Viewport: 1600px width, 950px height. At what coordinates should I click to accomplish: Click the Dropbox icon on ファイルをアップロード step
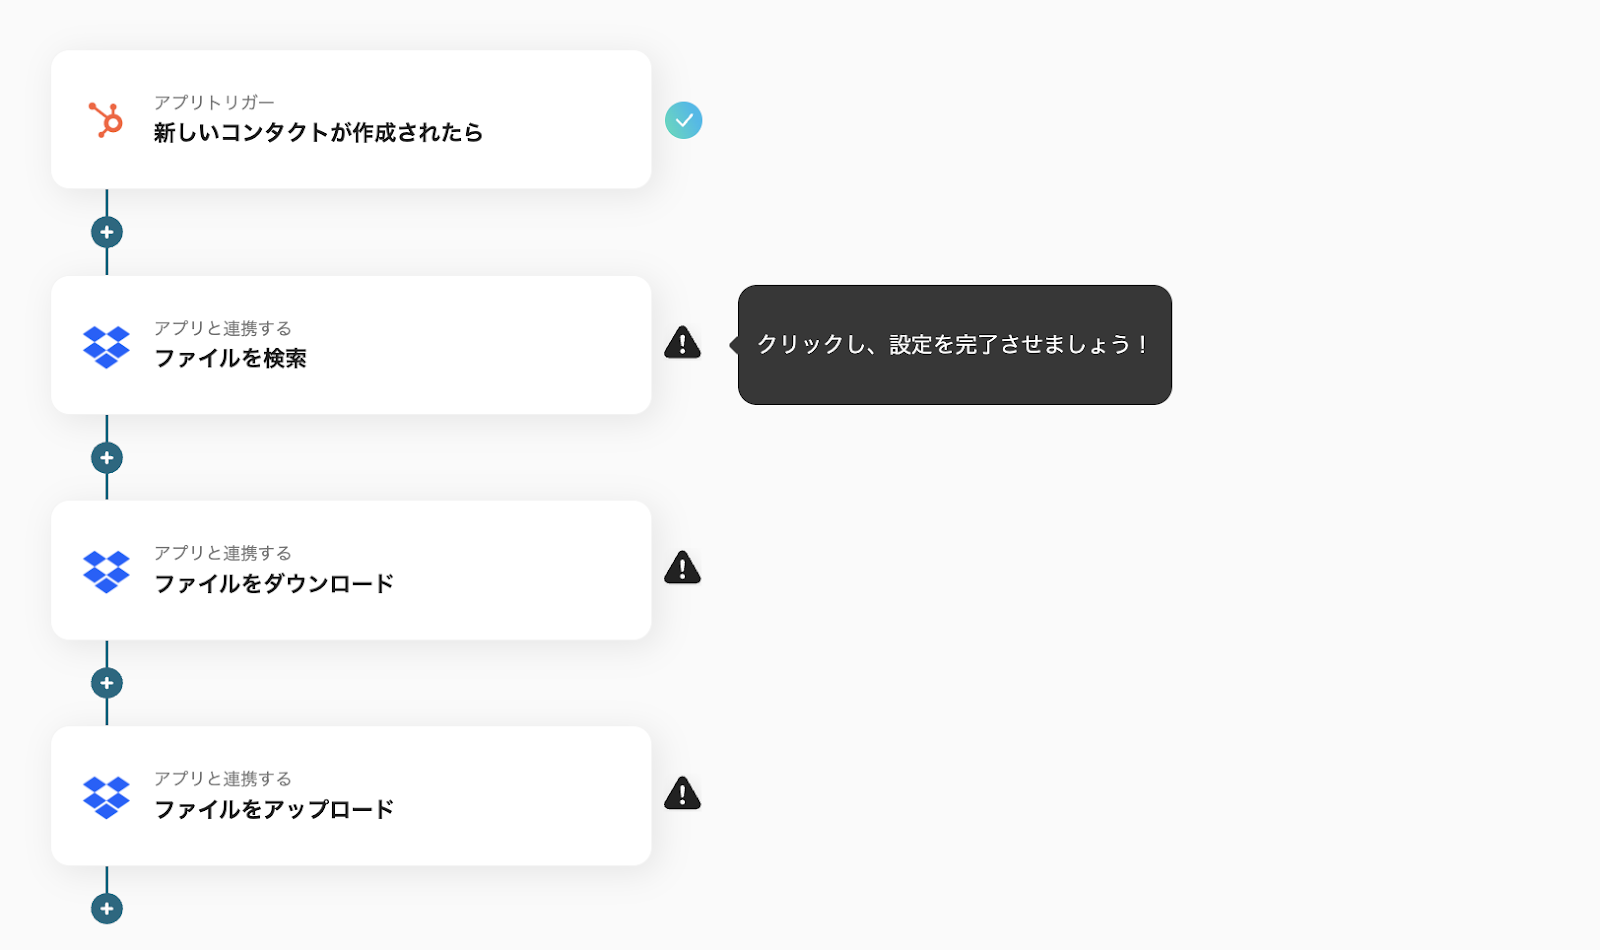pos(106,797)
